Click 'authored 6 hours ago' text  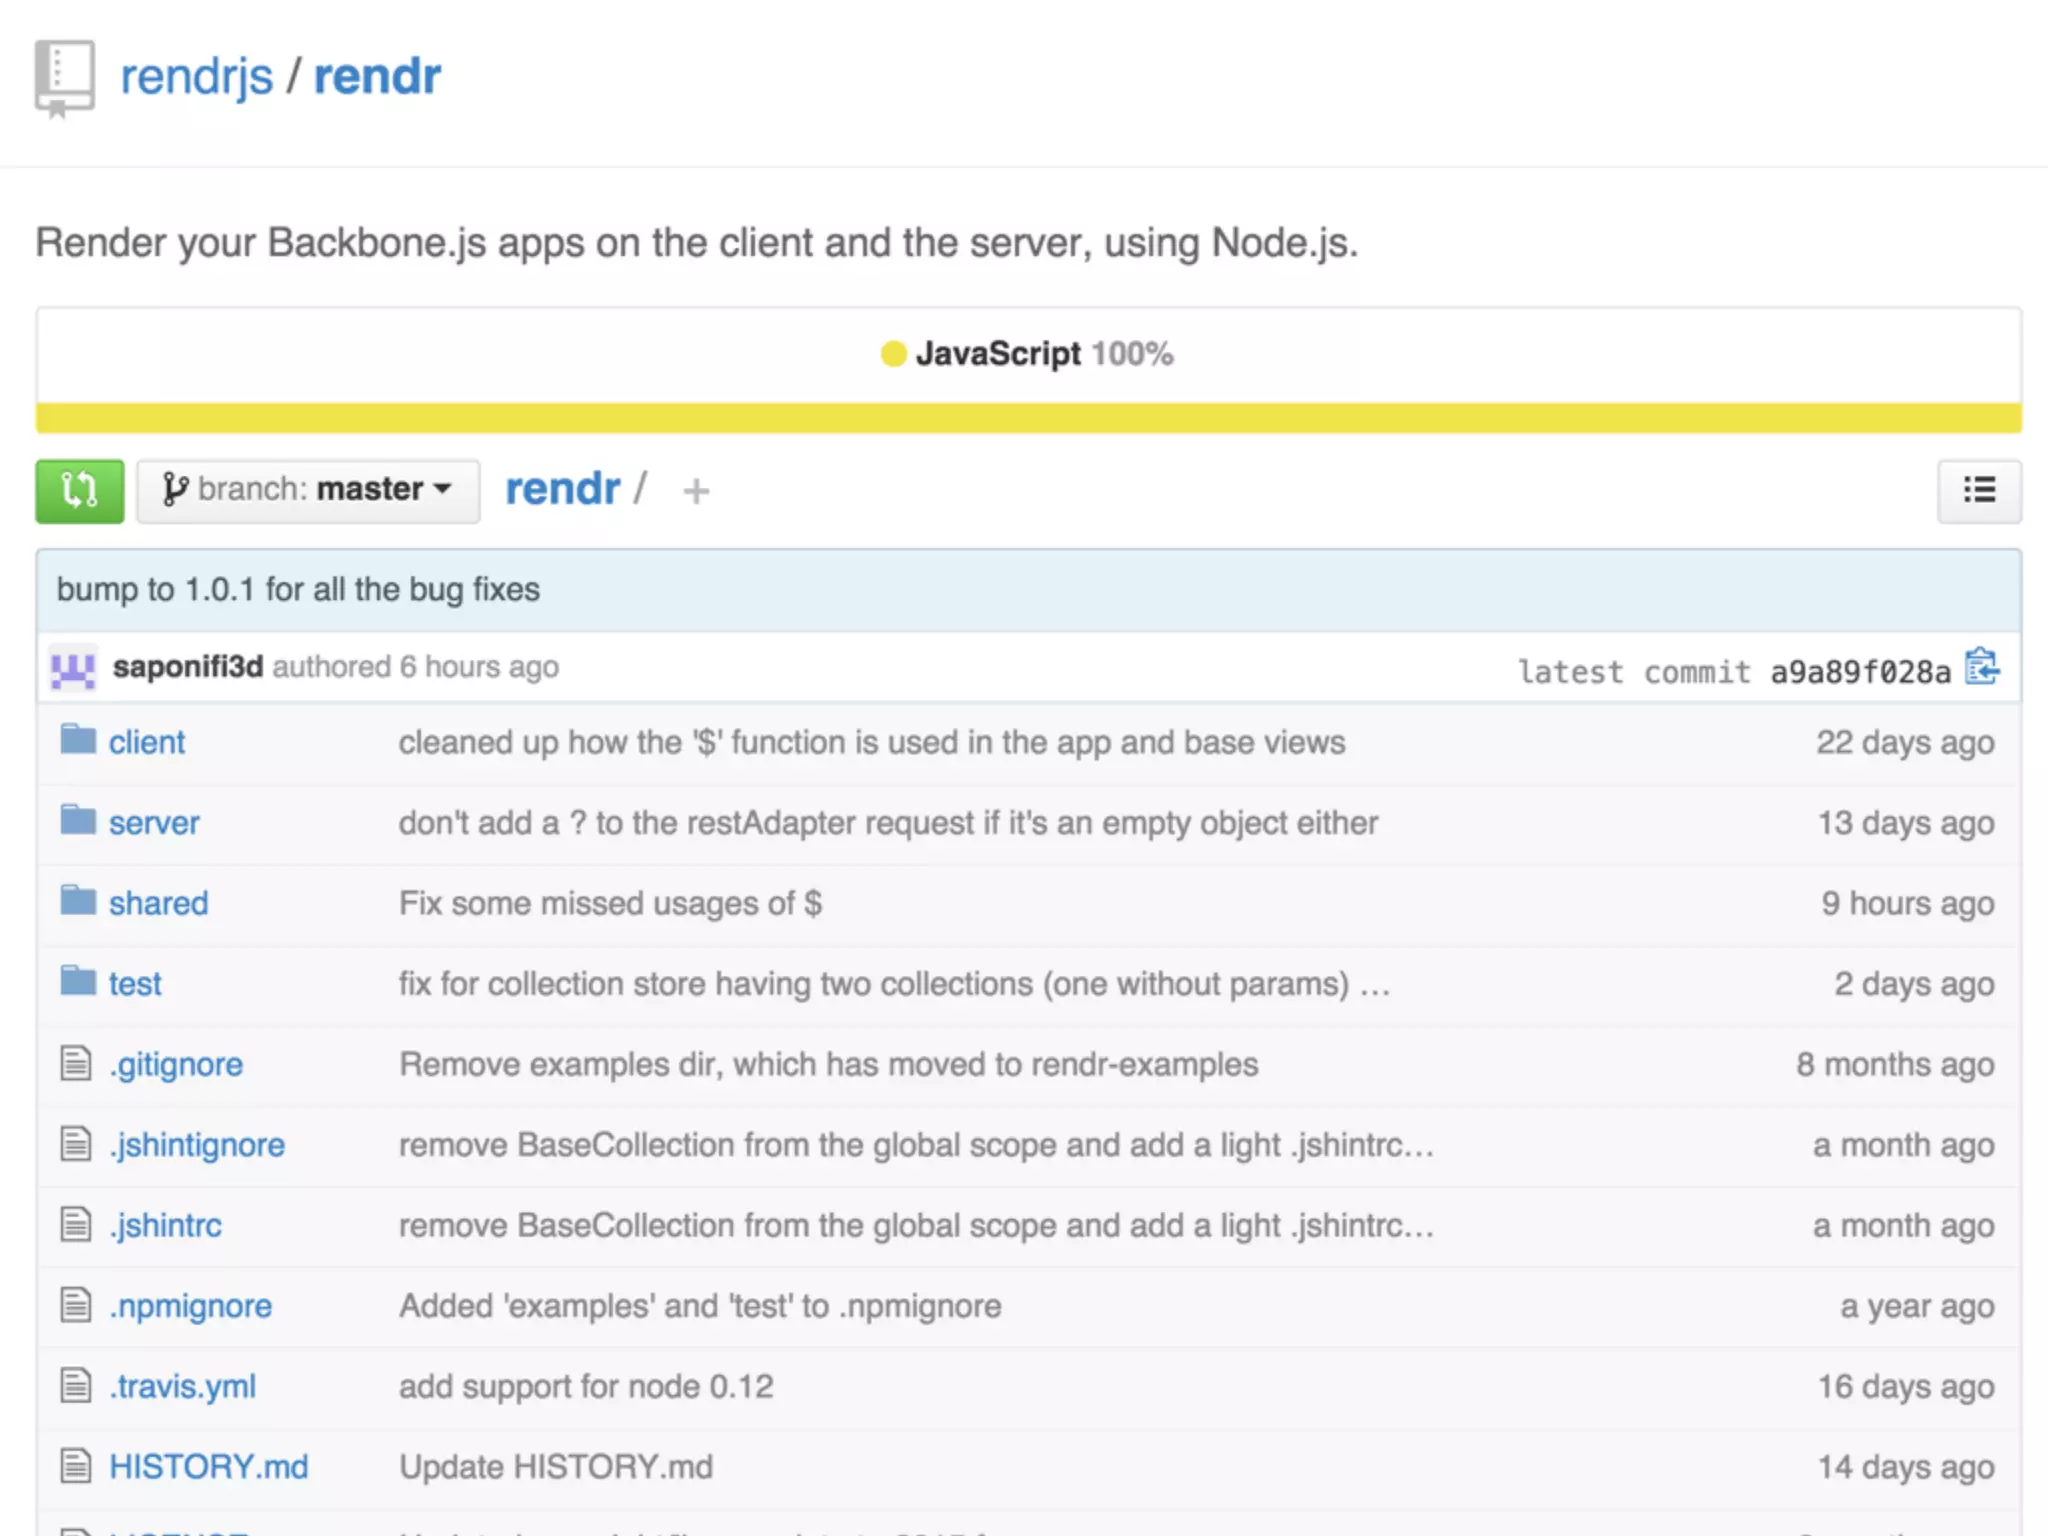(x=416, y=667)
